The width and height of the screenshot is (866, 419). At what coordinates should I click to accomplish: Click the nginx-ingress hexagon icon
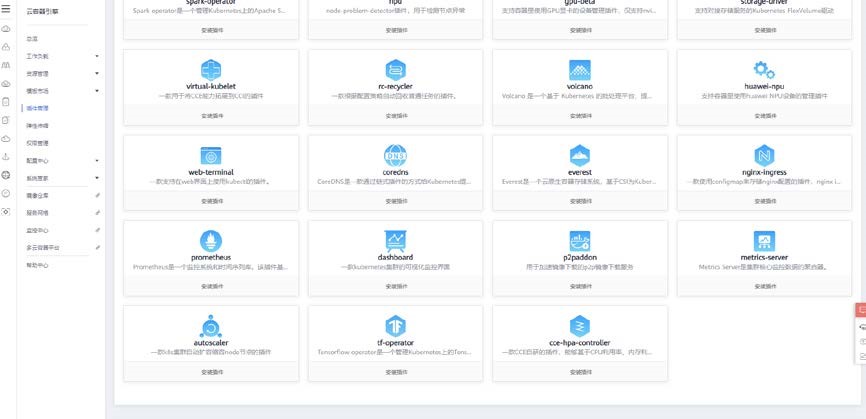[x=764, y=156]
